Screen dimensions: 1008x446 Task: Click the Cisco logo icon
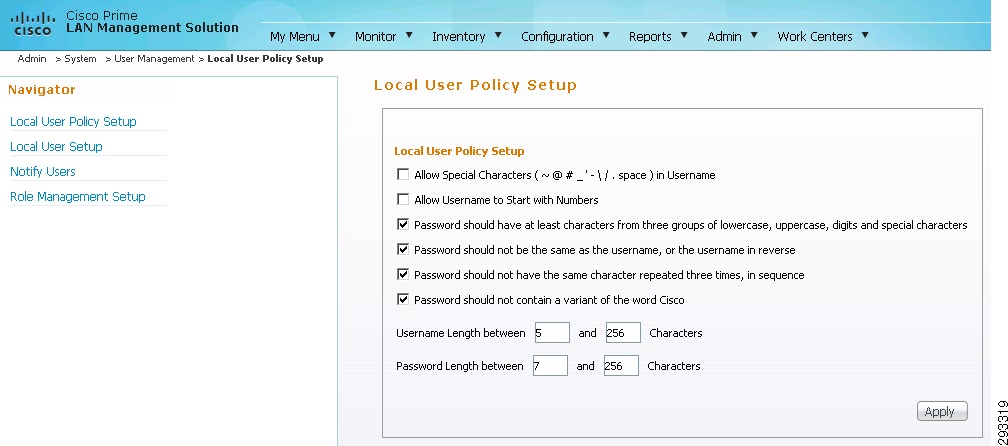(32, 24)
